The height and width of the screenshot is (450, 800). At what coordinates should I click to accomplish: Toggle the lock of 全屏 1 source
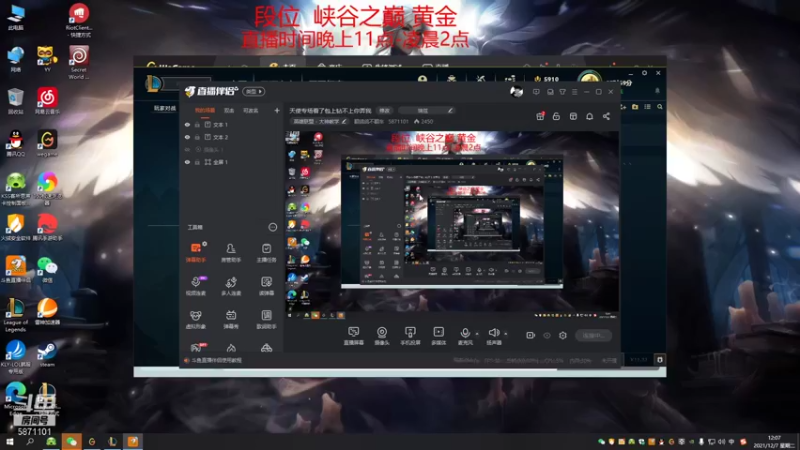pyautogui.click(x=197, y=162)
